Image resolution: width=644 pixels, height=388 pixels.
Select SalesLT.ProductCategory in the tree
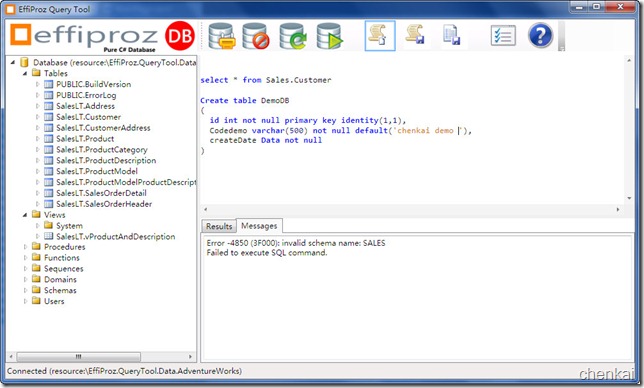101,149
